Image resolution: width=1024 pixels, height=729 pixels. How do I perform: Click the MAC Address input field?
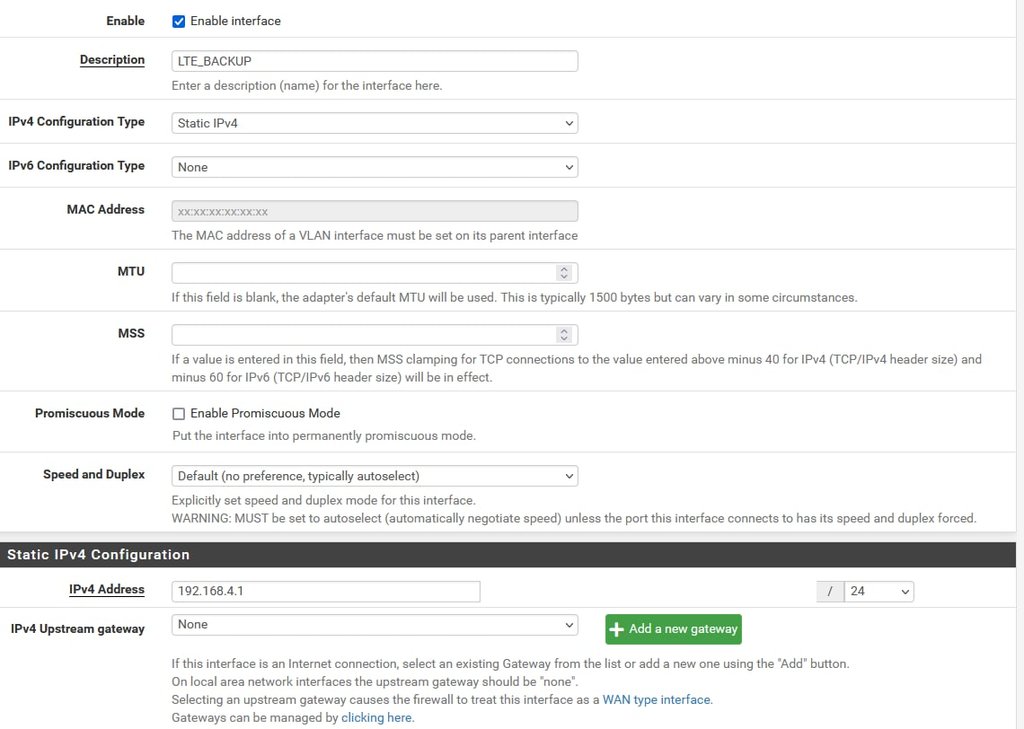coord(374,211)
